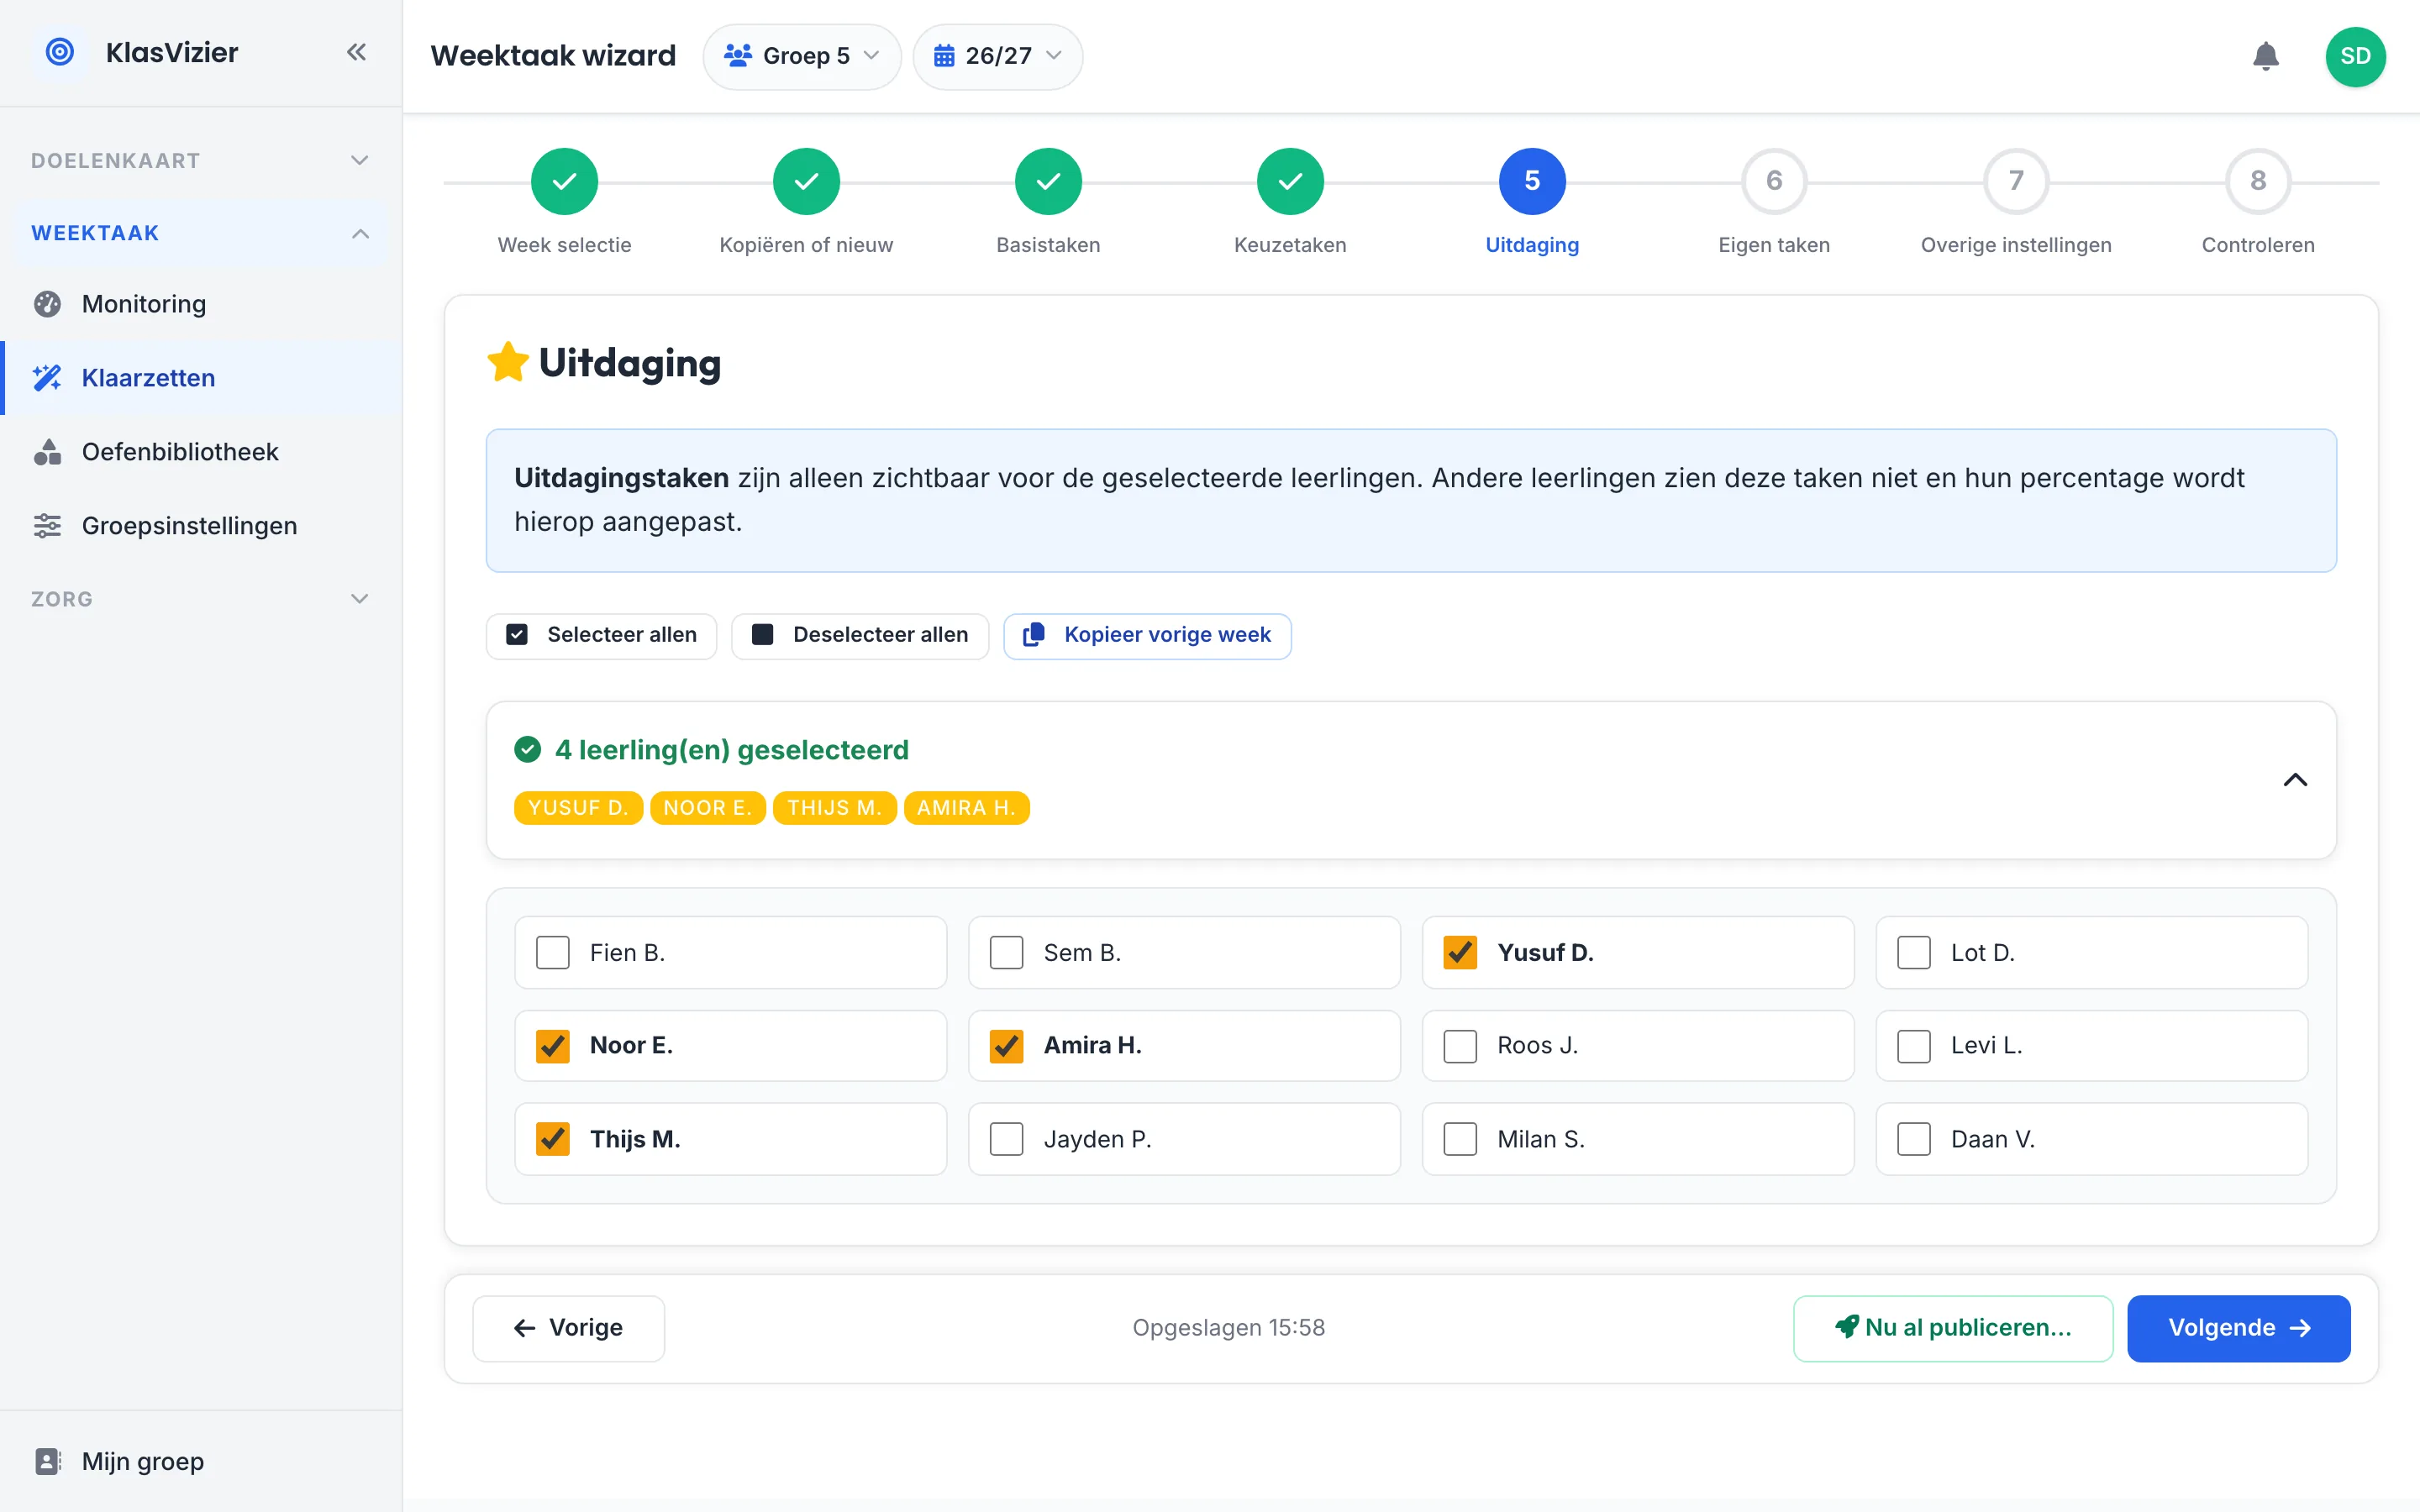Image resolution: width=2420 pixels, height=1512 pixels.
Task: Click the step 8 Controleren circle
Action: click(2258, 181)
